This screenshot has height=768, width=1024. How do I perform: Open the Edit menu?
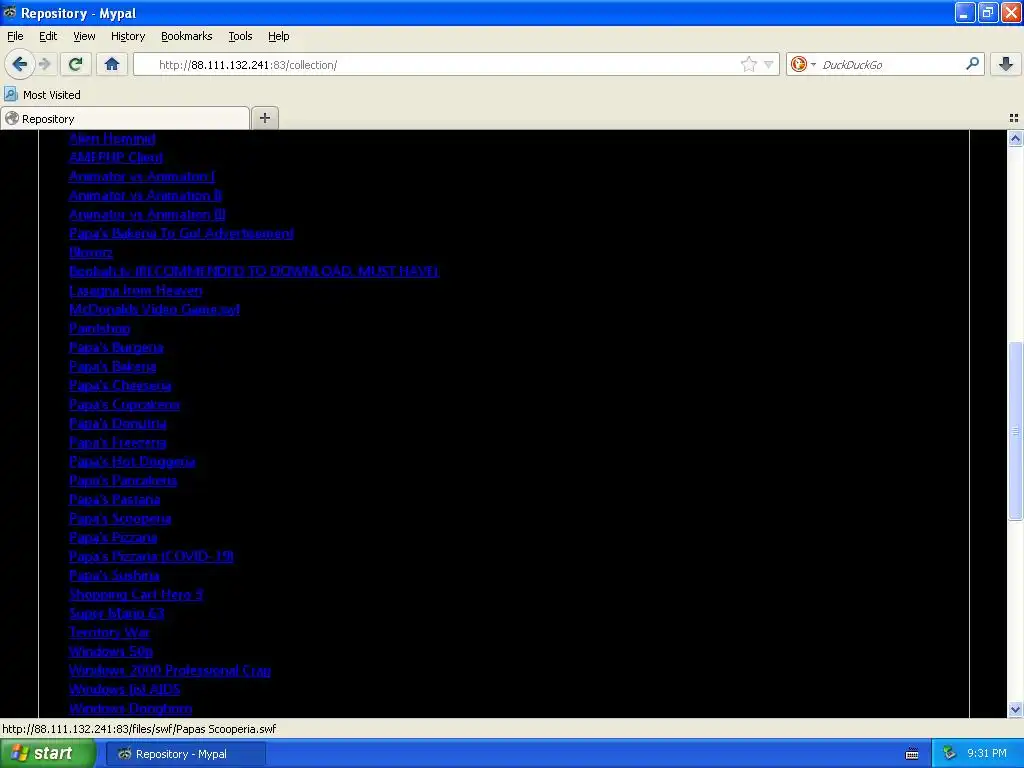tap(48, 36)
